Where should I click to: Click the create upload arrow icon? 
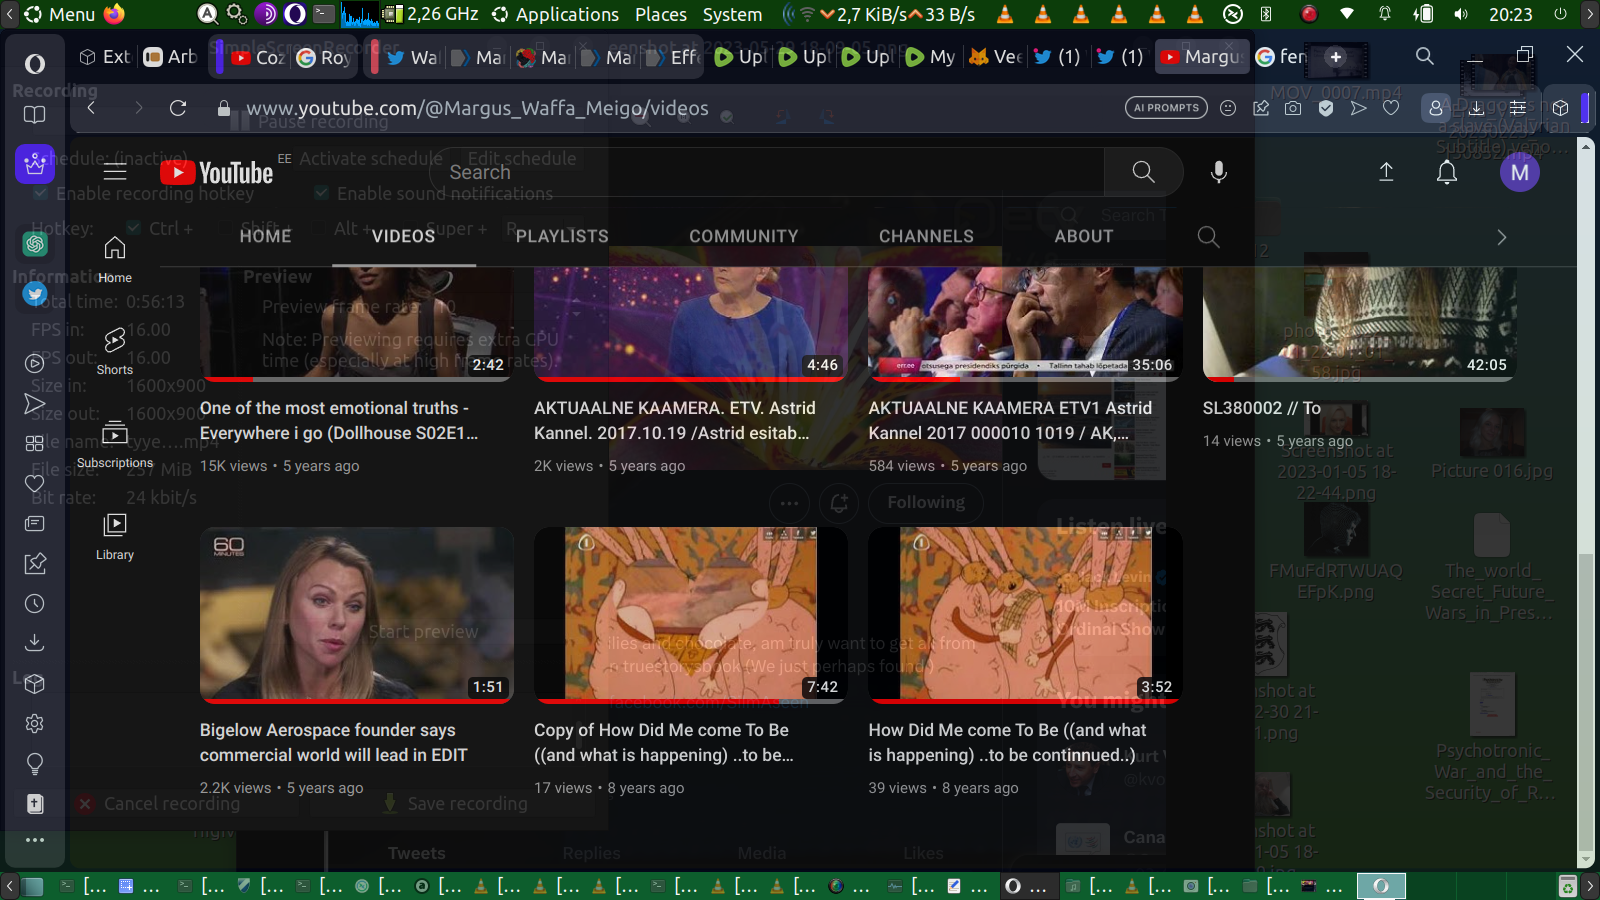coord(1386,172)
